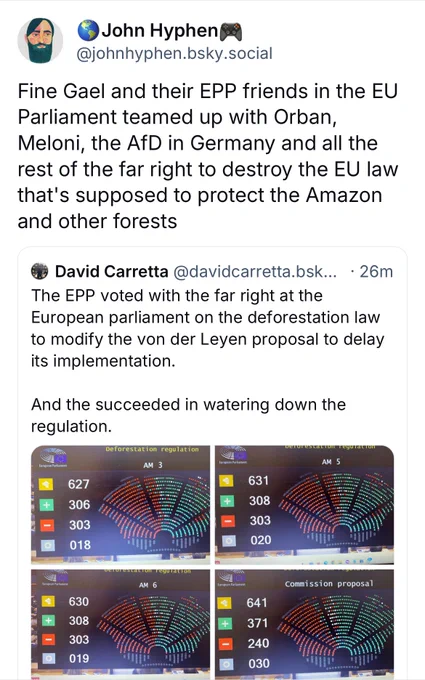Click the red minus icon in AM 5 image
The image size is (425, 680).
(x=228, y=521)
